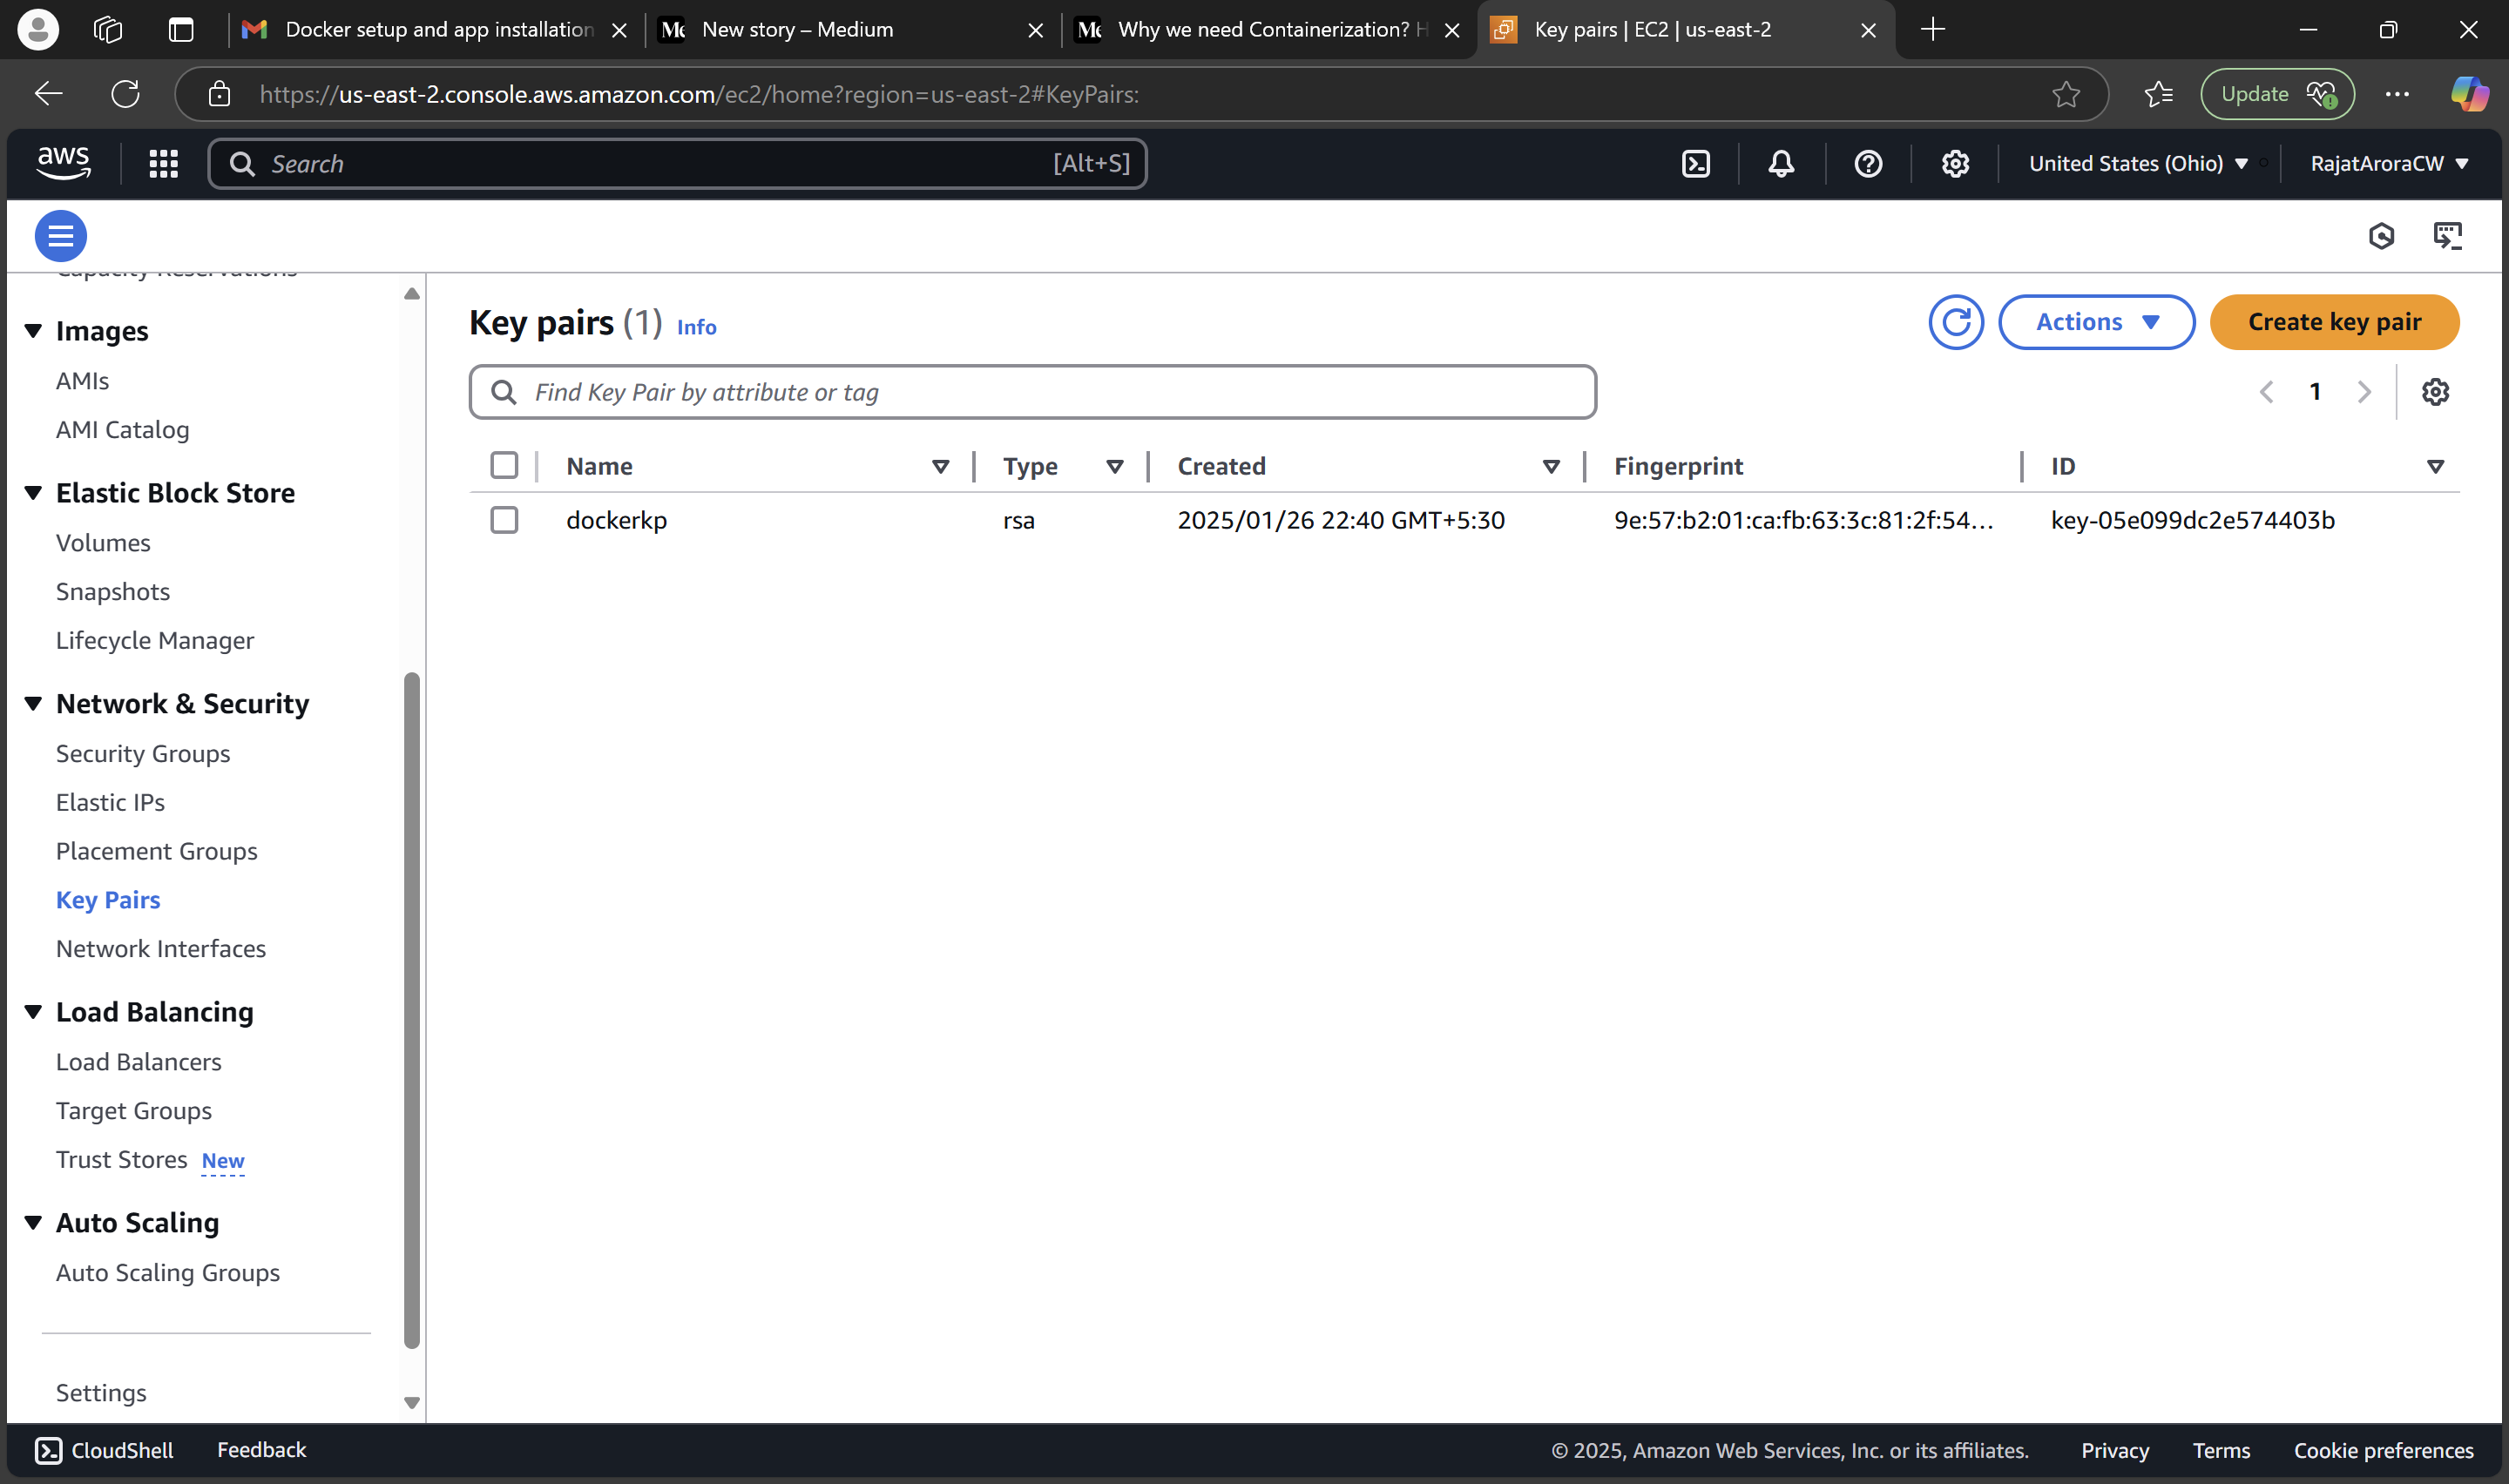The image size is (2509, 1484).
Task: Open the AWS help question mark icon
Action: click(x=1868, y=164)
